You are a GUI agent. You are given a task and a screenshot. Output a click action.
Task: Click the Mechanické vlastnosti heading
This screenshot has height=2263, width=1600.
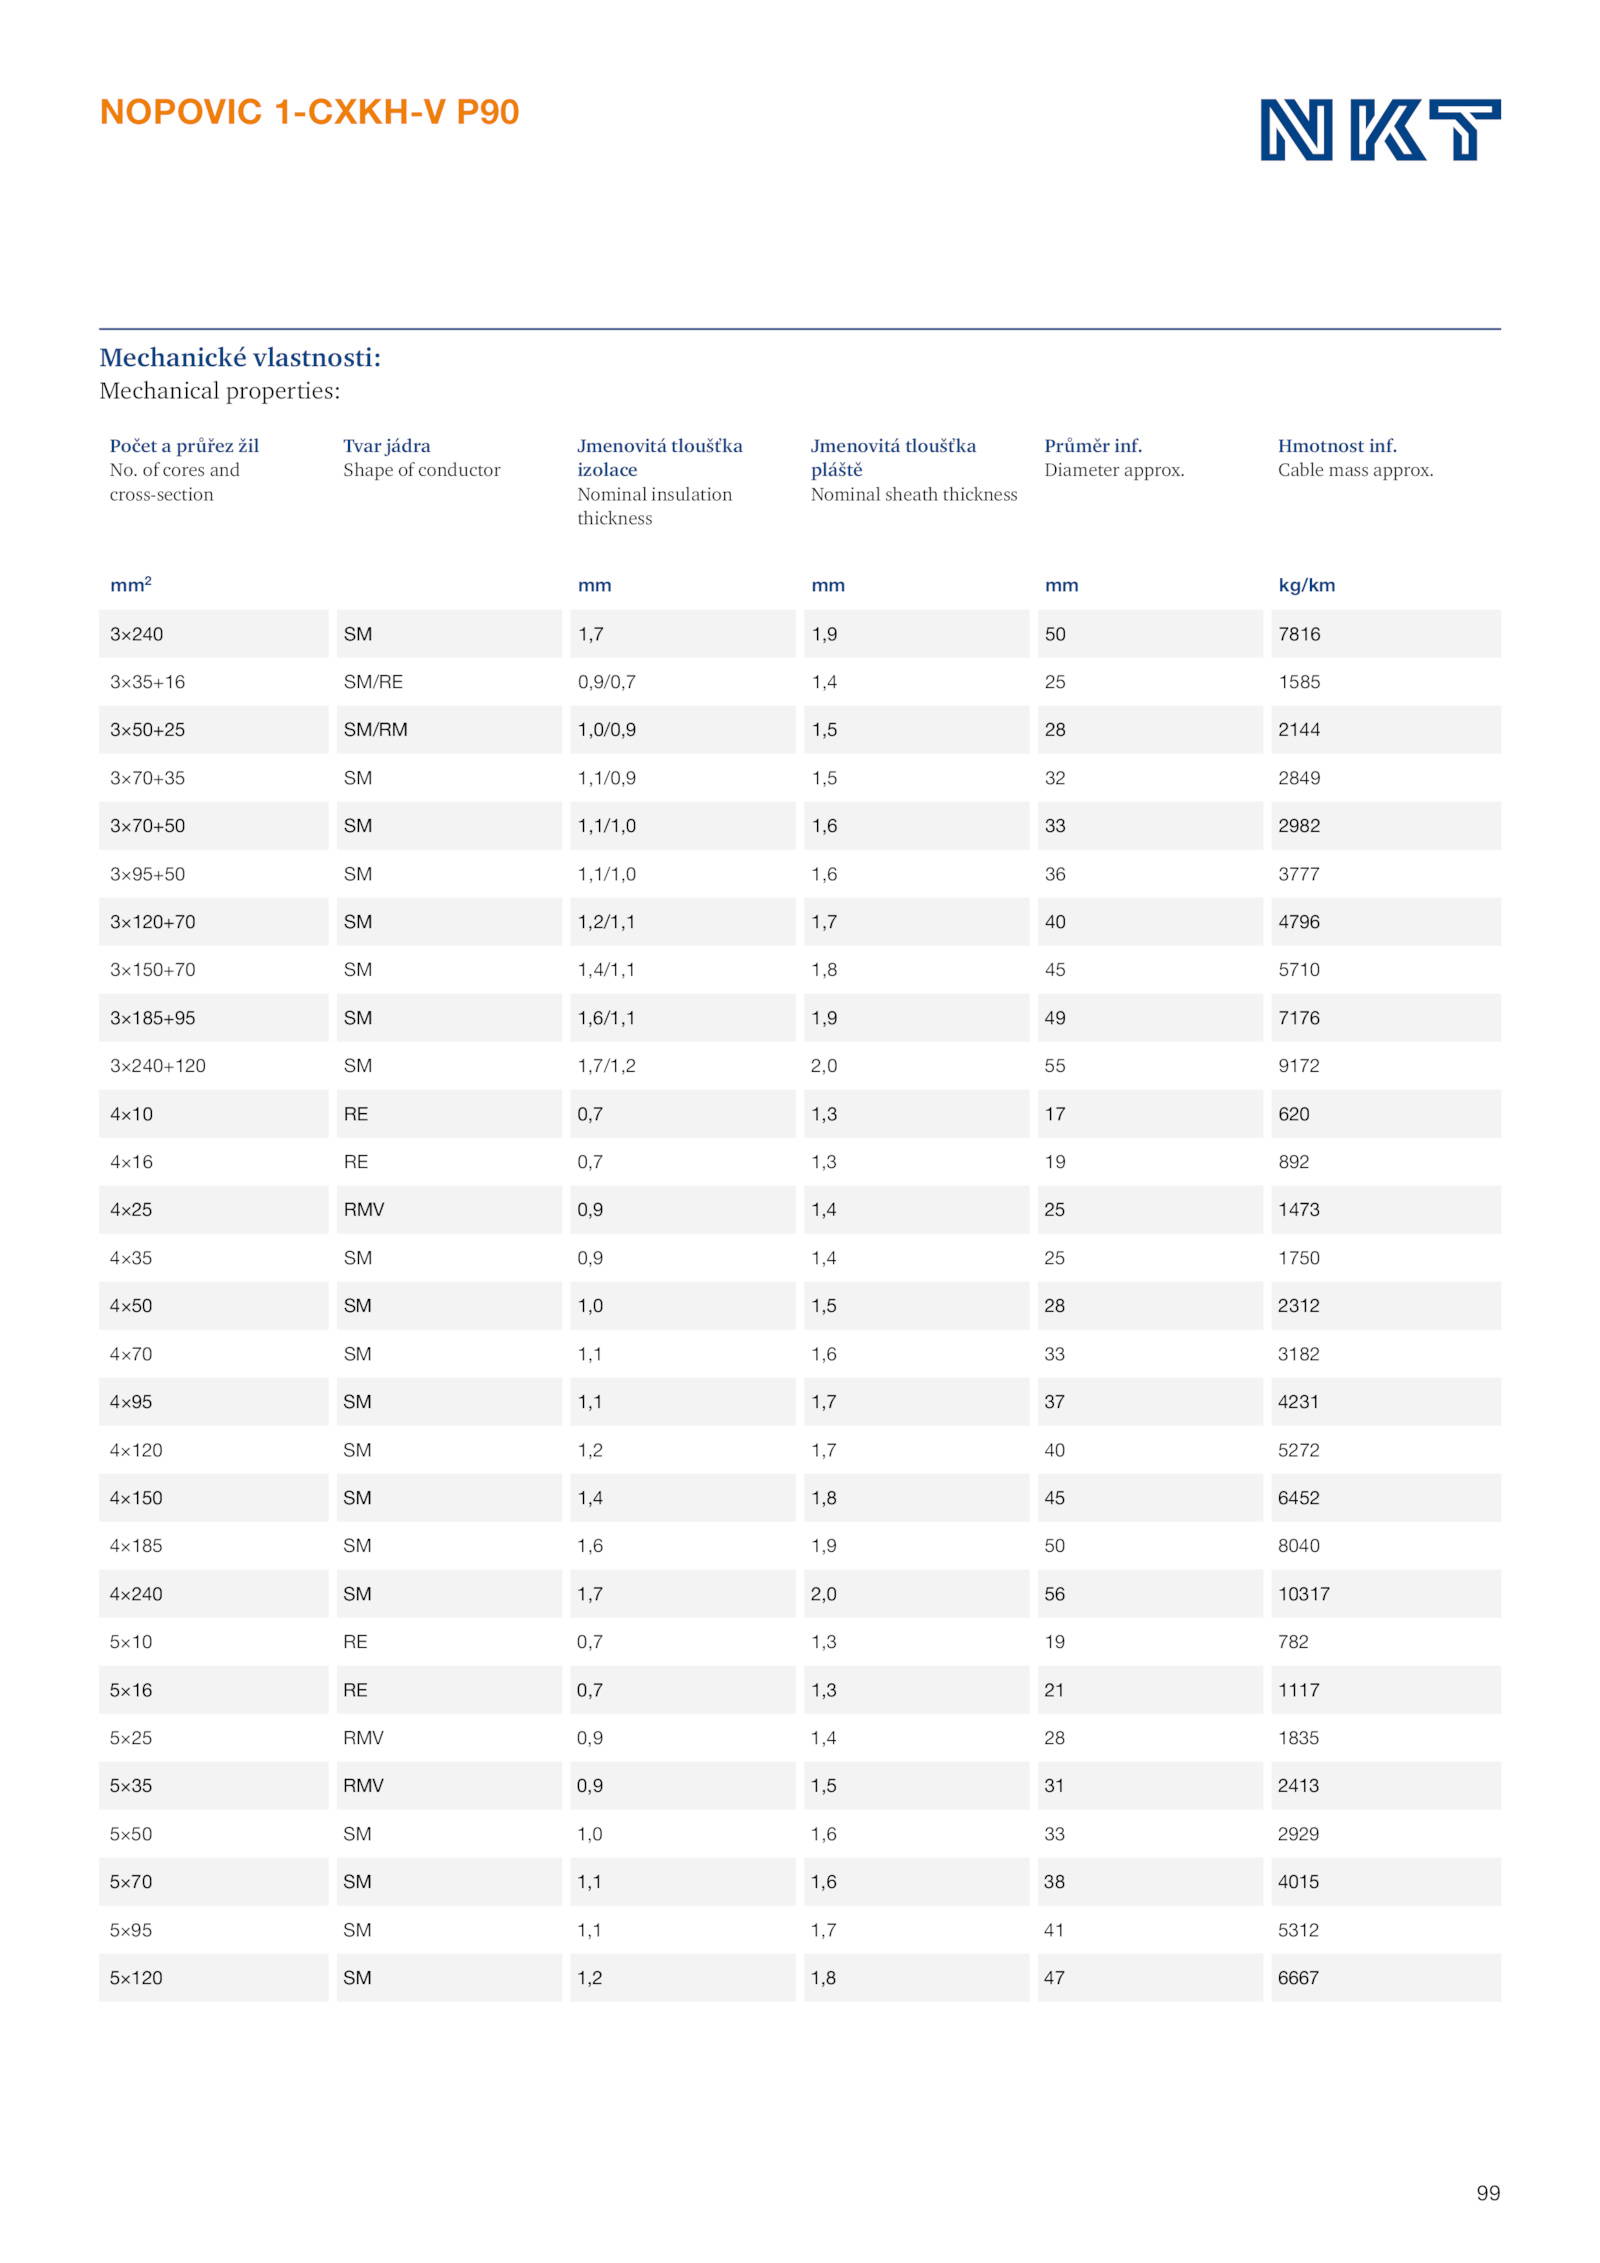(240, 357)
